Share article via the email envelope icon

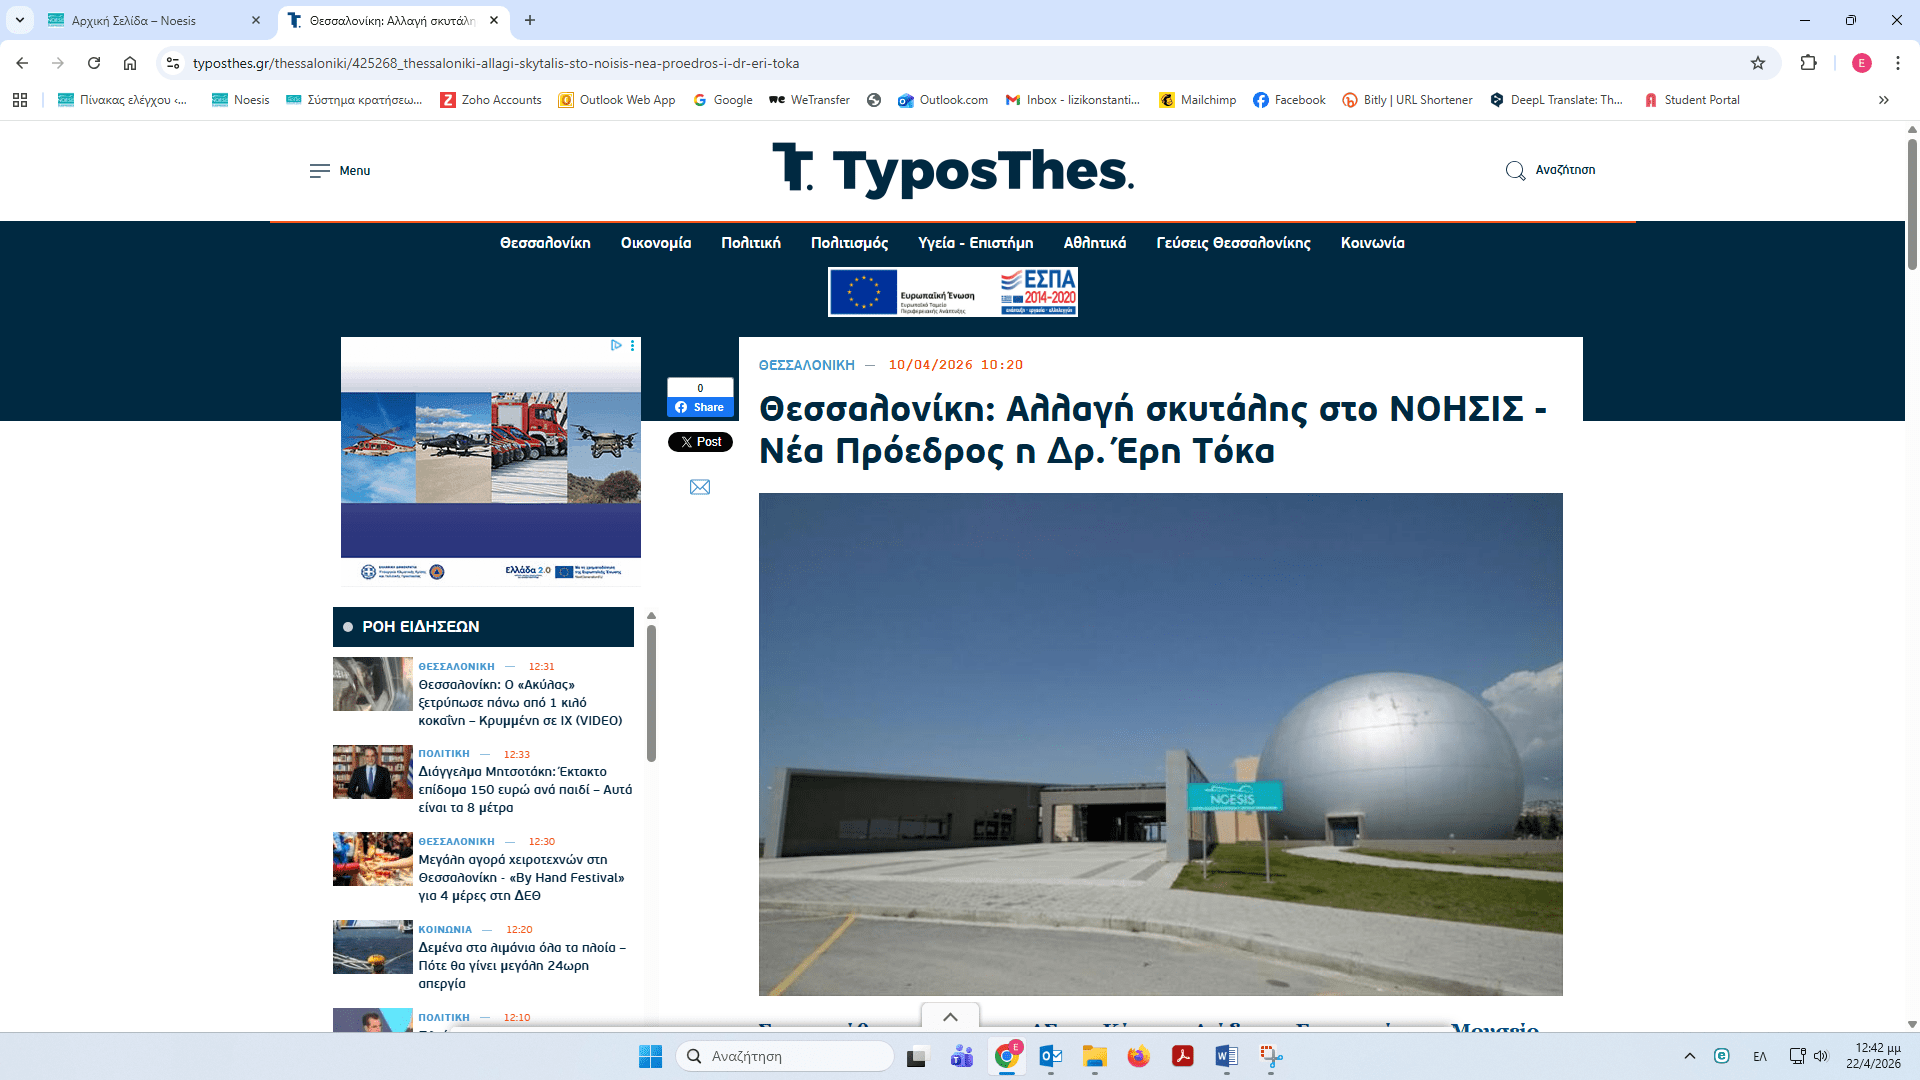[x=700, y=487]
